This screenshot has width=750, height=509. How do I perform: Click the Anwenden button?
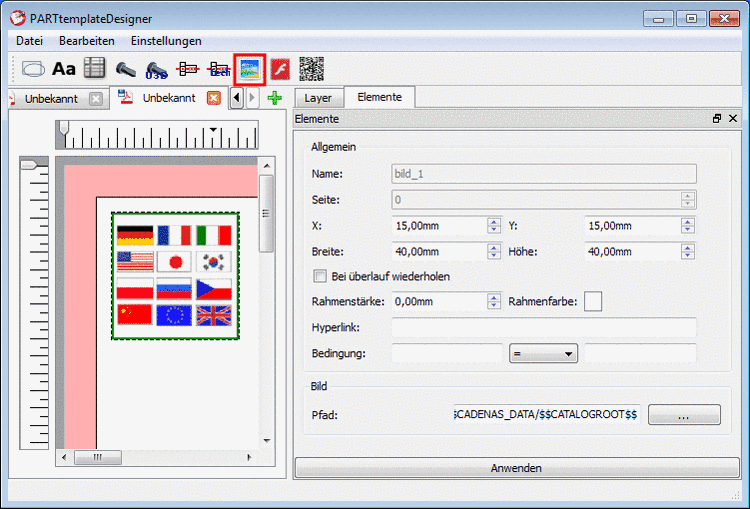(517, 468)
